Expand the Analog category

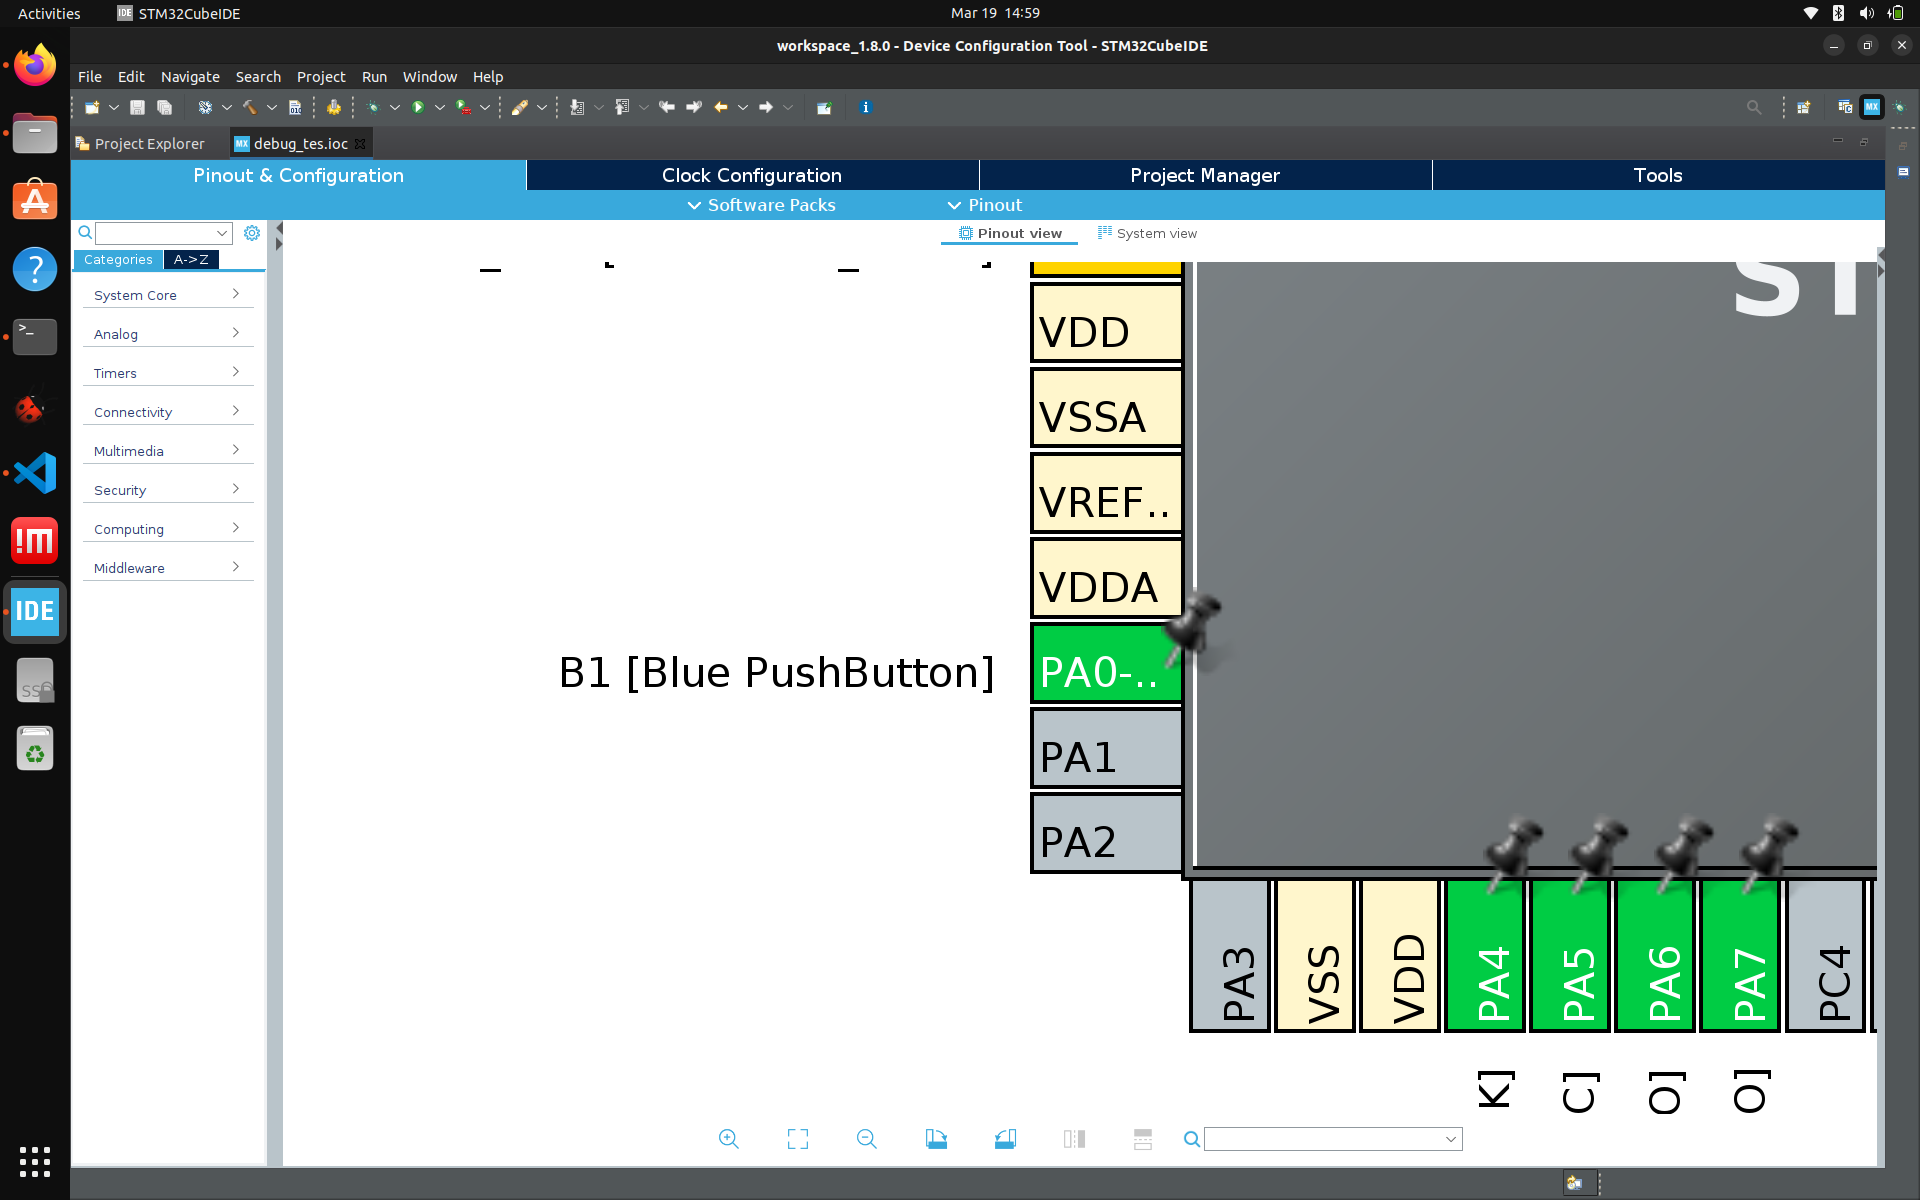click(167, 334)
